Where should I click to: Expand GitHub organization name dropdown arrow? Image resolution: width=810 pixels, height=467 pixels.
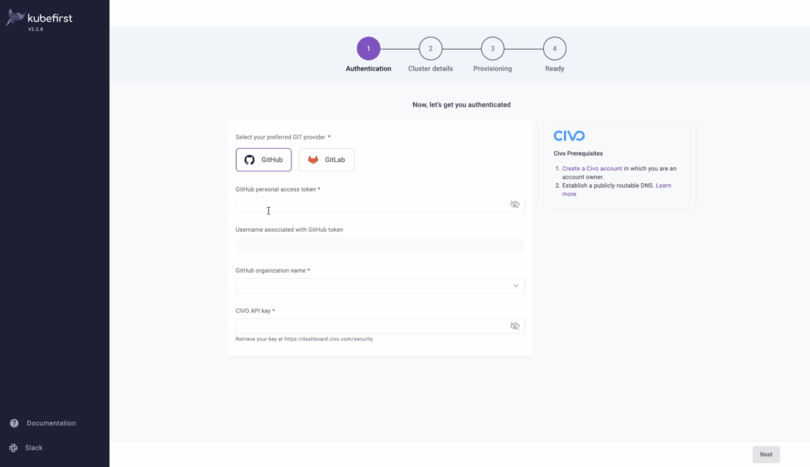tap(516, 286)
